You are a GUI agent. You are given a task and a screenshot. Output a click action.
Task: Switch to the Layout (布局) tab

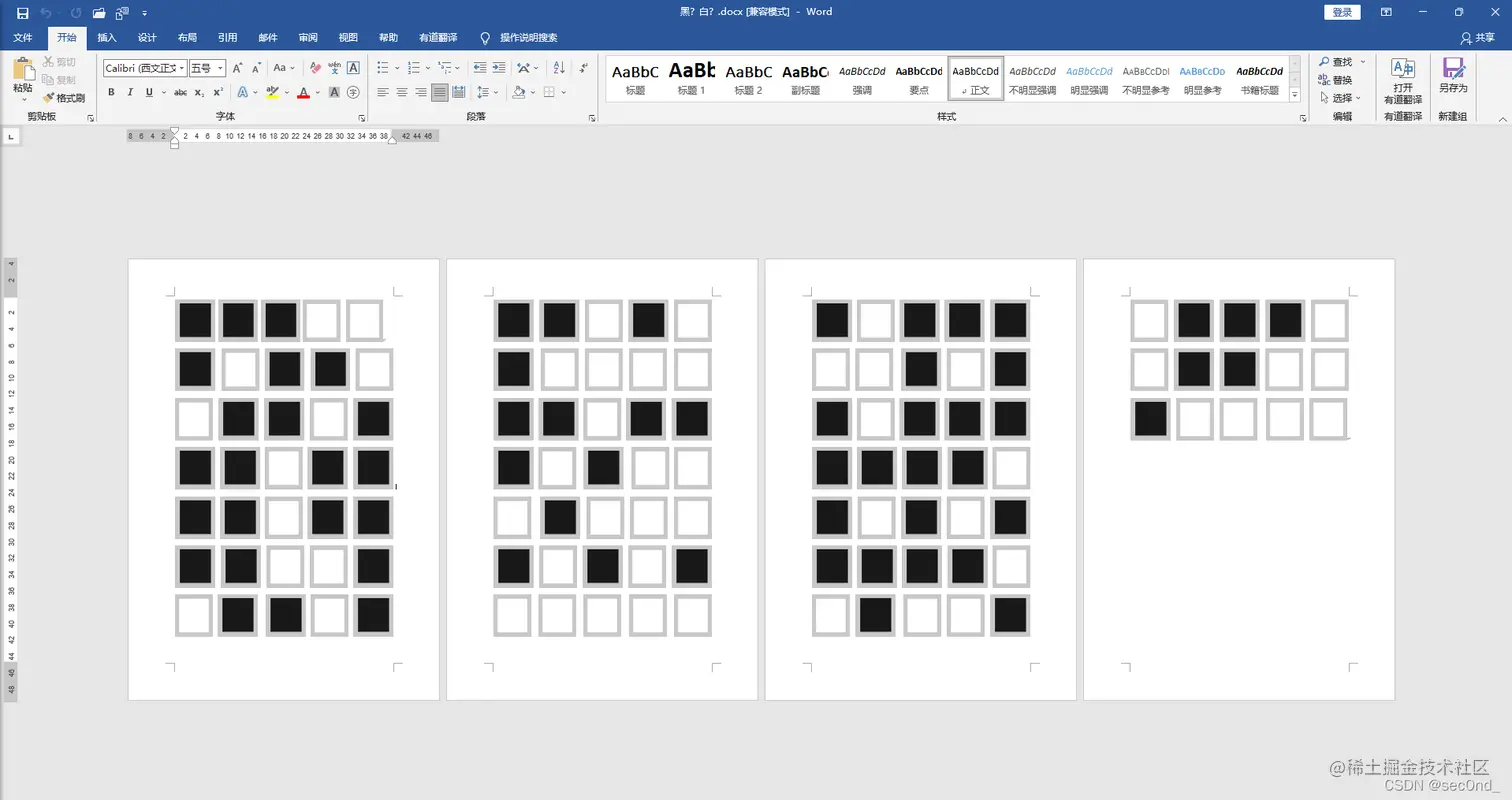tap(187, 38)
